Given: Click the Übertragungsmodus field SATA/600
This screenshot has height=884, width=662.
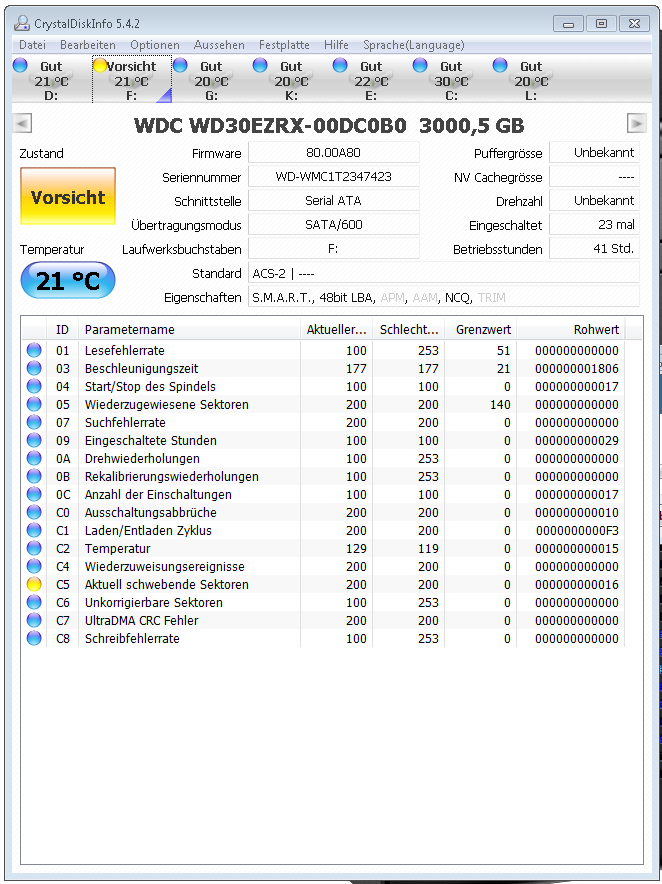Looking at the screenshot, I should coord(334,224).
